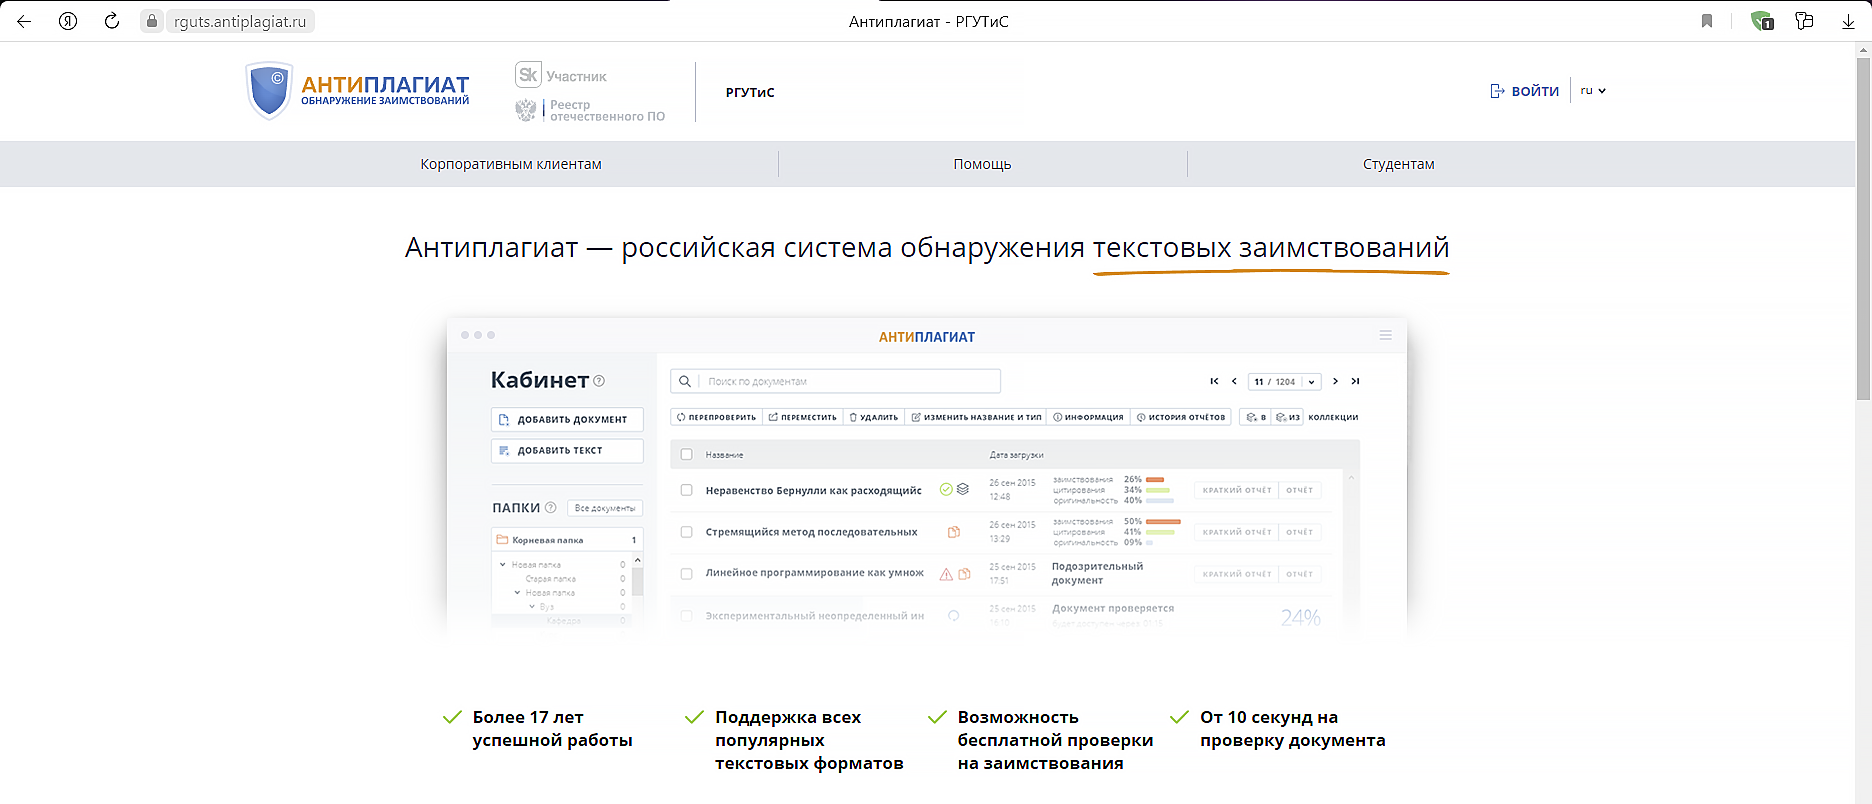Click the padlock site security icon
This screenshot has height=804, width=1872.
pyautogui.click(x=152, y=21)
